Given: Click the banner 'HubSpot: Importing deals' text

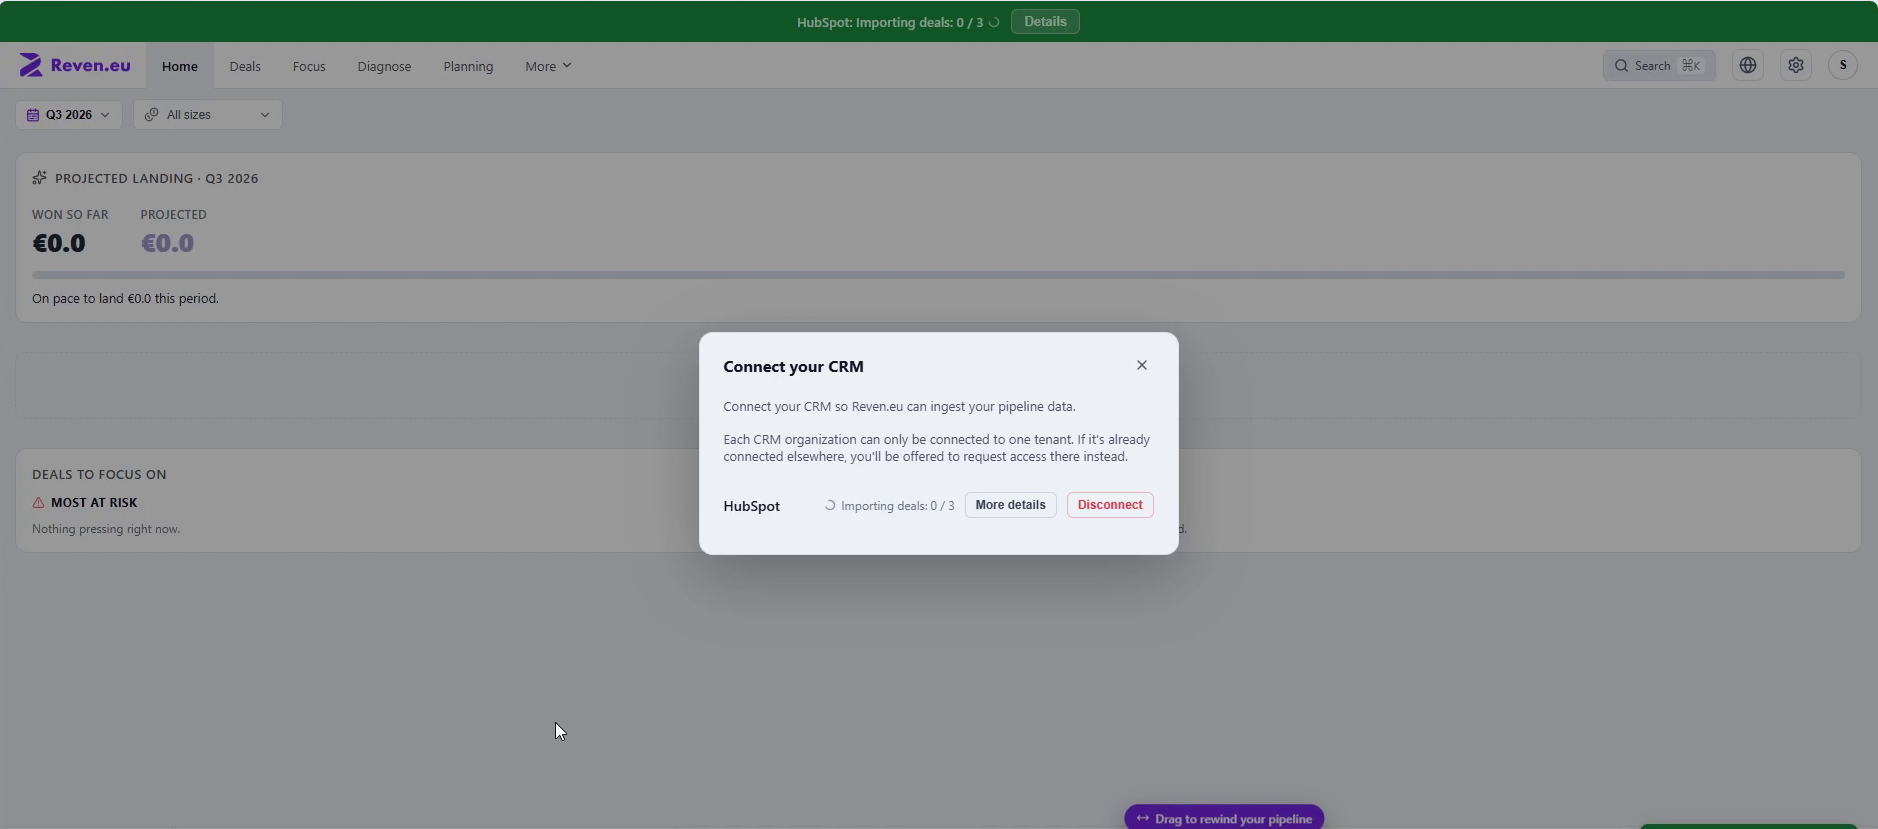Looking at the screenshot, I should coord(890,22).
